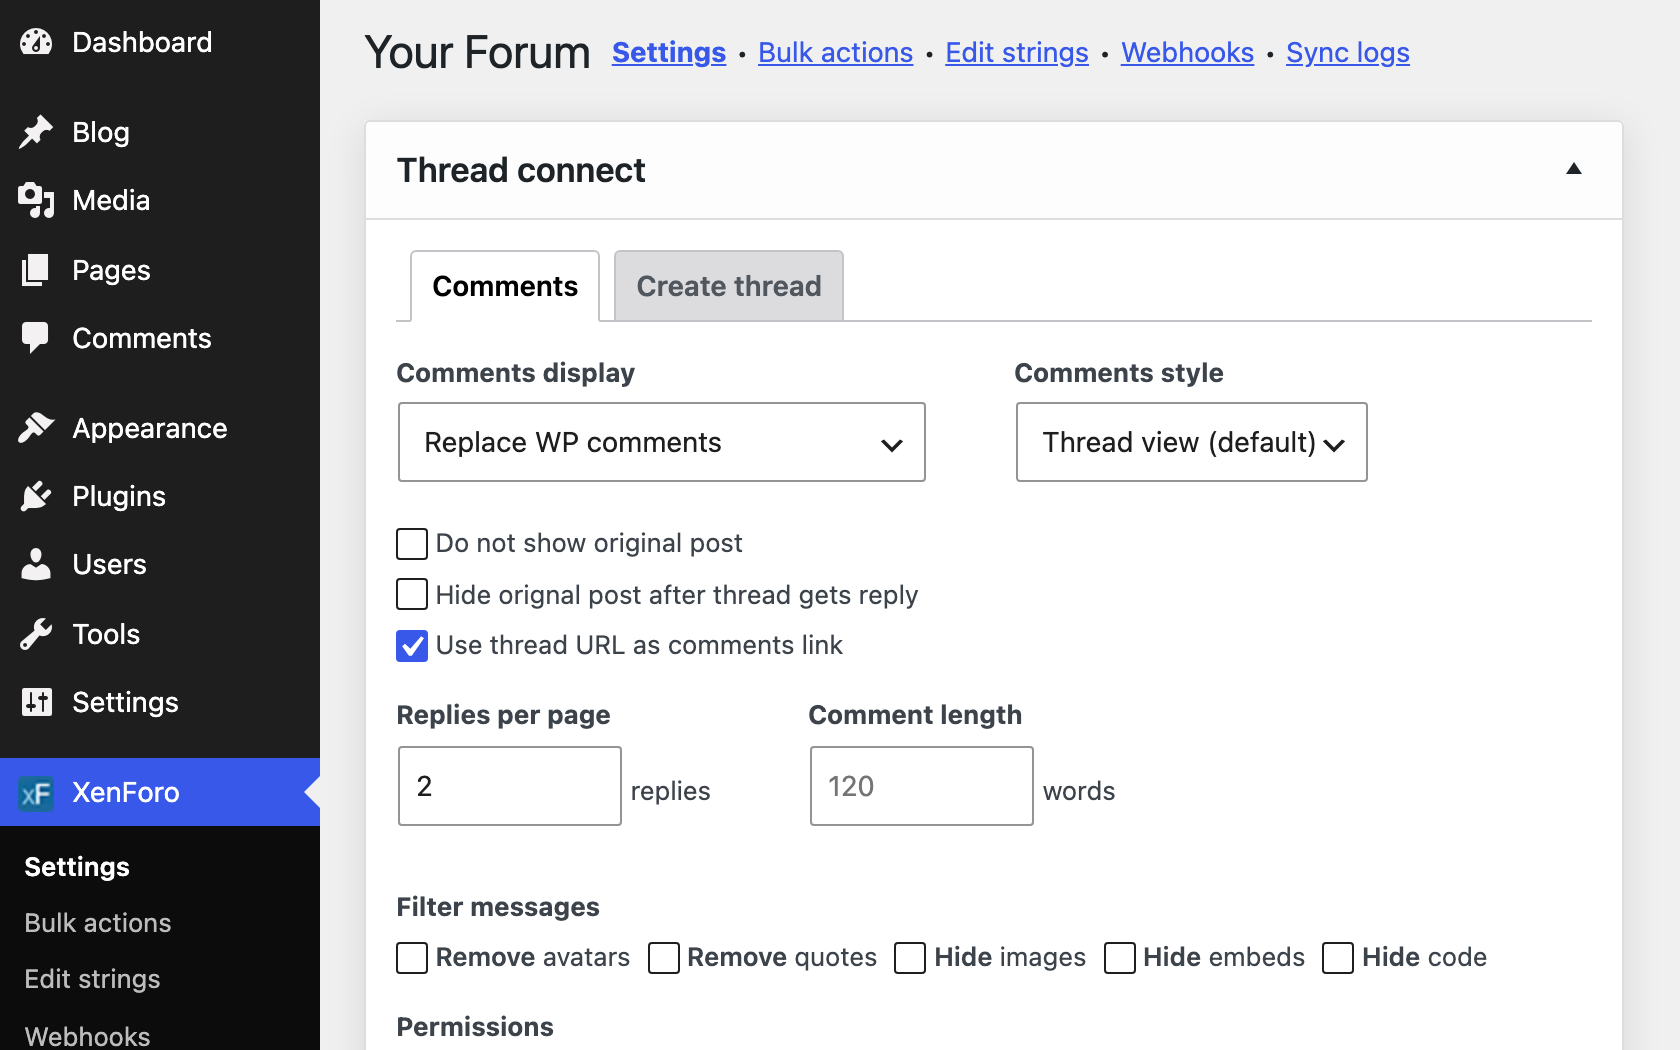
Task: Open Appearance in the sidebar menu
Action: pyautogui.click(x=160, y=428)
